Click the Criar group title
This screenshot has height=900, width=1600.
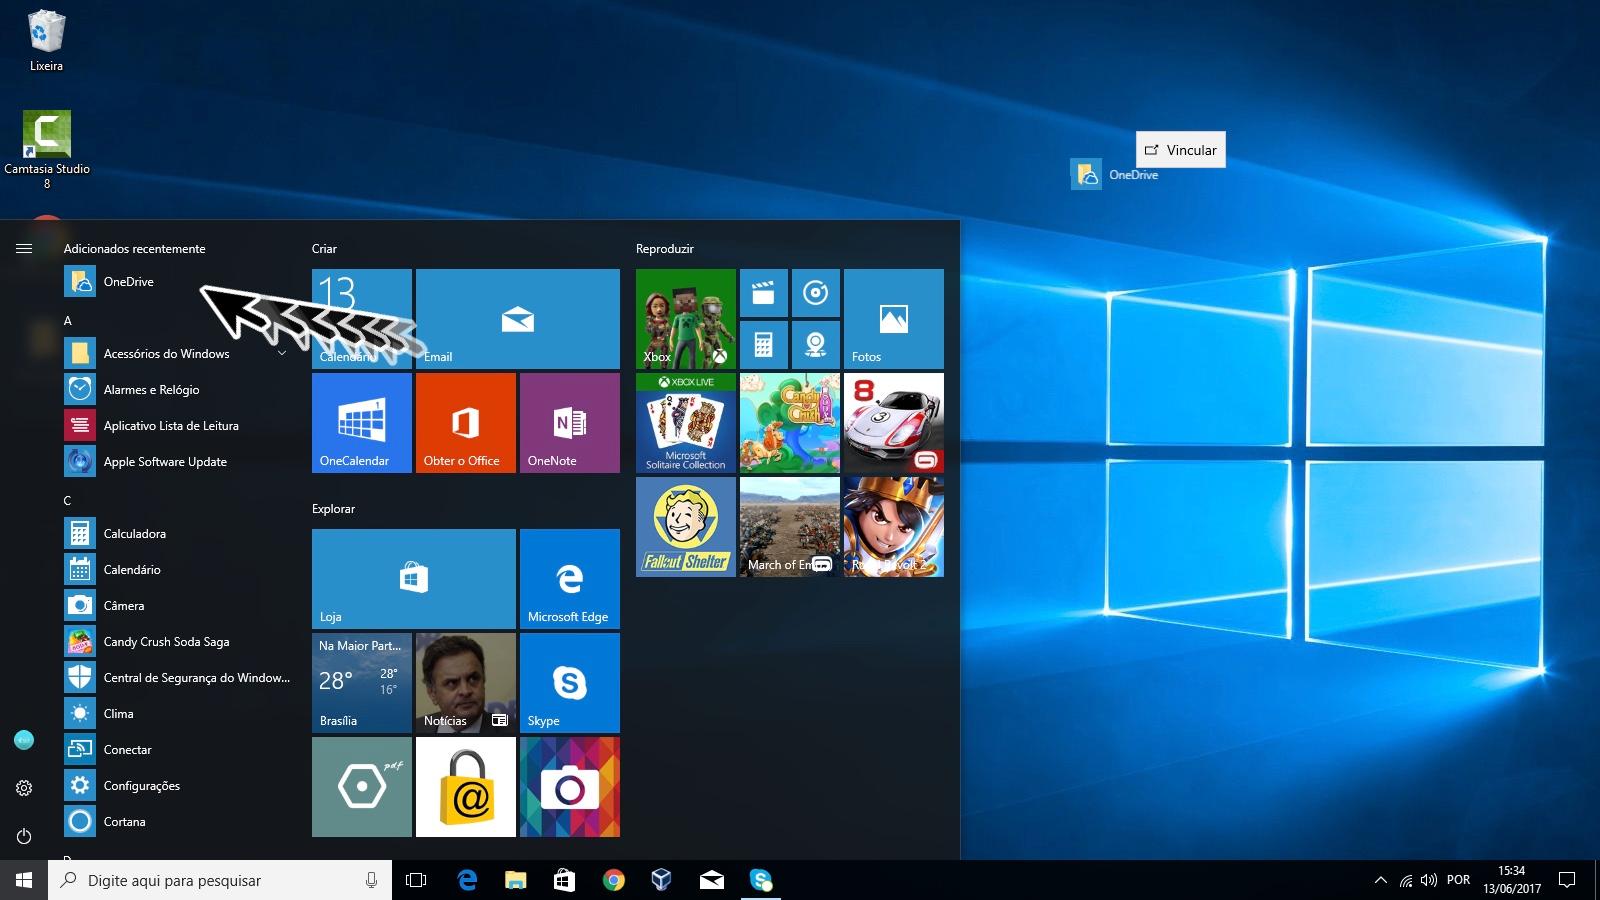click(324, 249)
